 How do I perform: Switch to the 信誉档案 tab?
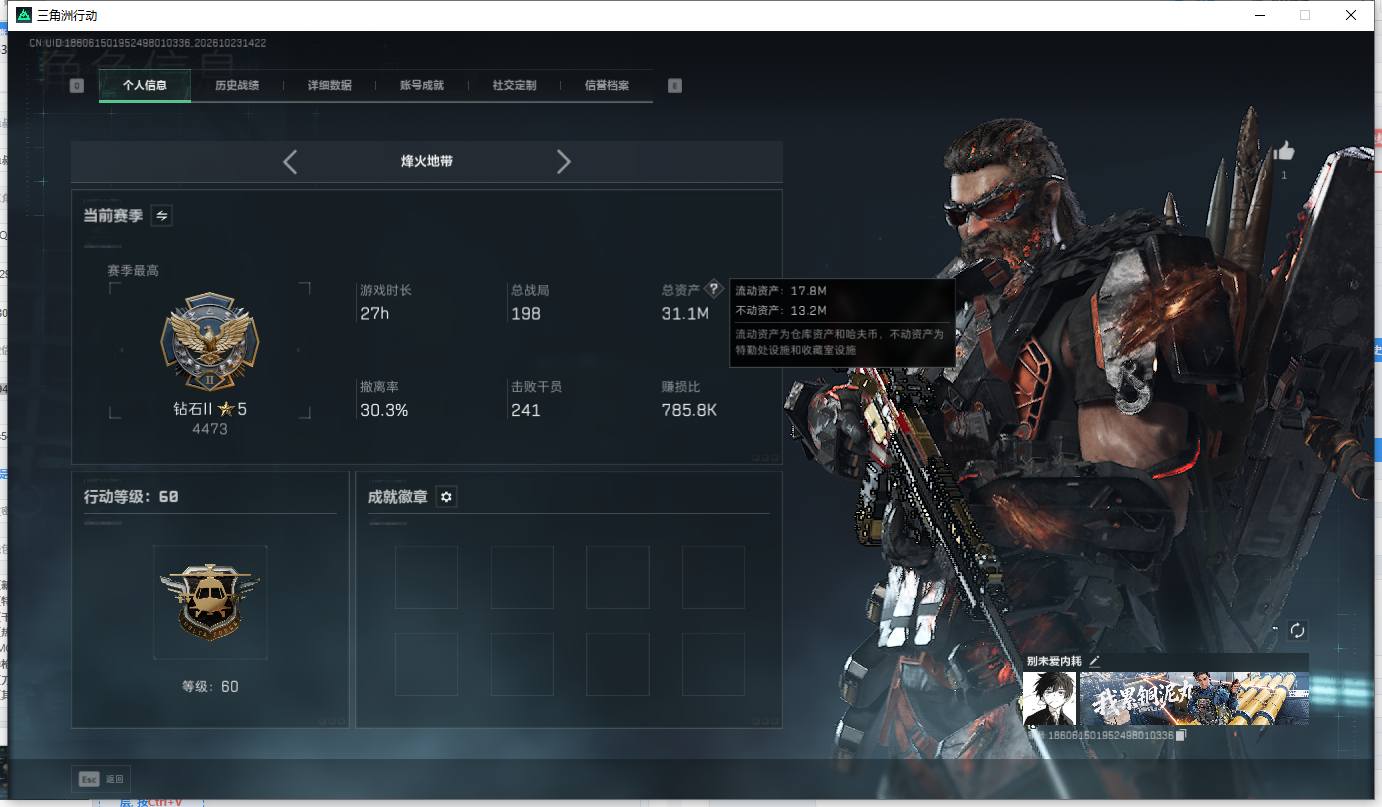(x=607, y=86)
